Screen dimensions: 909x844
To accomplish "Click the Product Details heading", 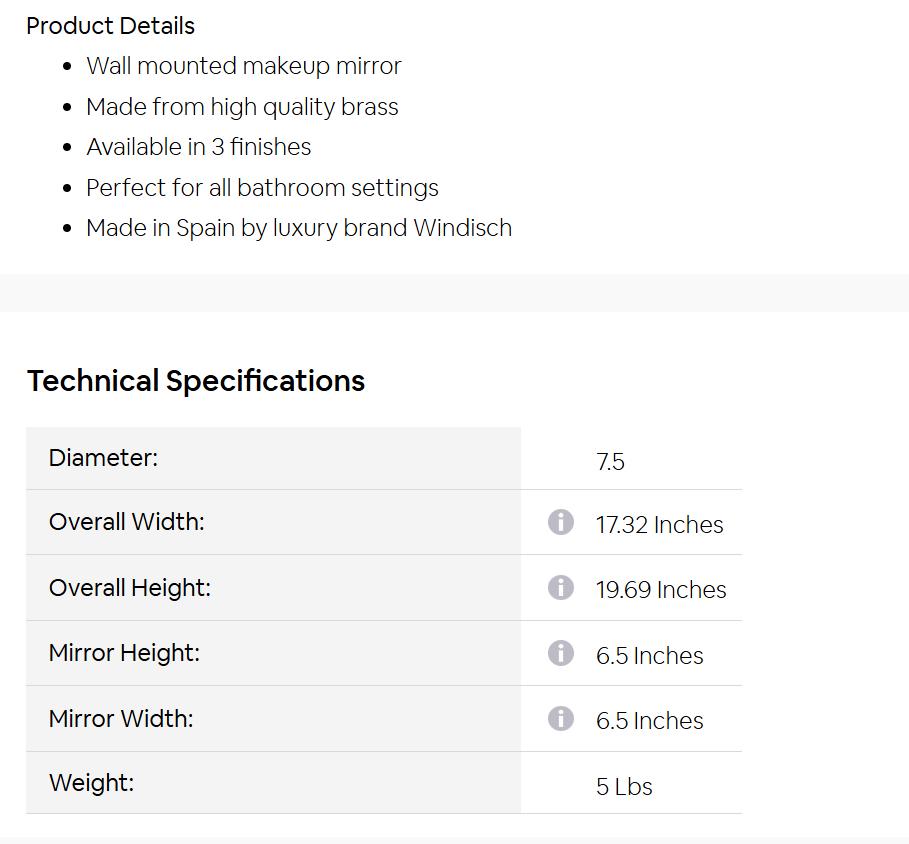I will tap(110, 26).
